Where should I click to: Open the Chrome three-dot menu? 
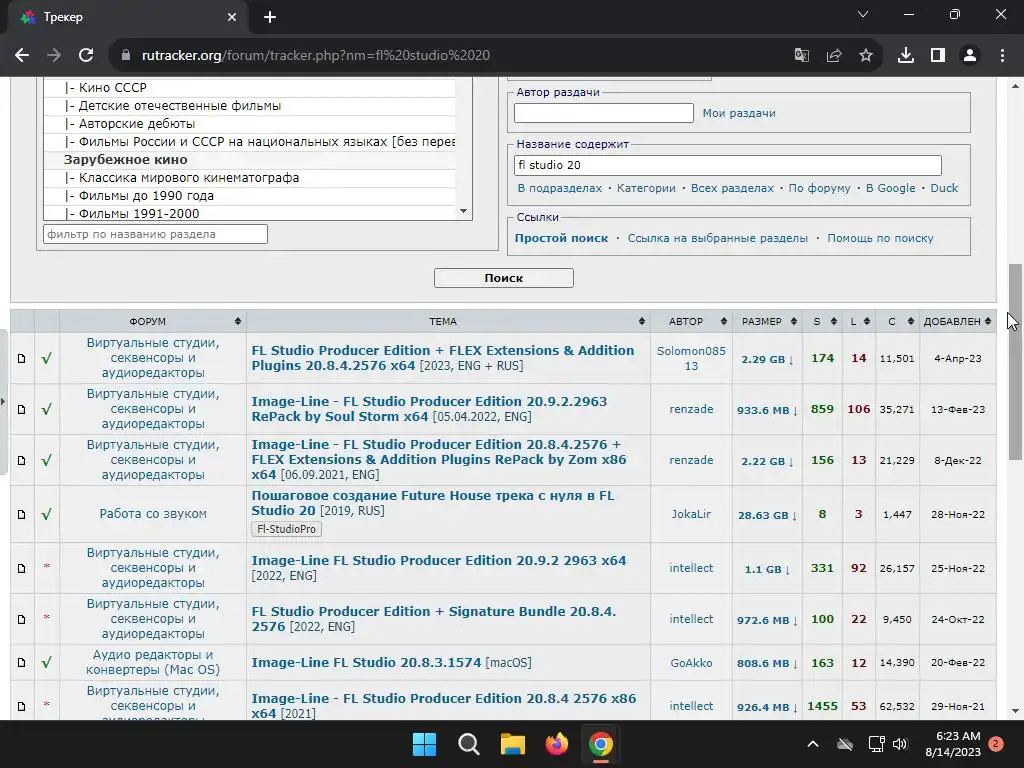click(1002, 56)
